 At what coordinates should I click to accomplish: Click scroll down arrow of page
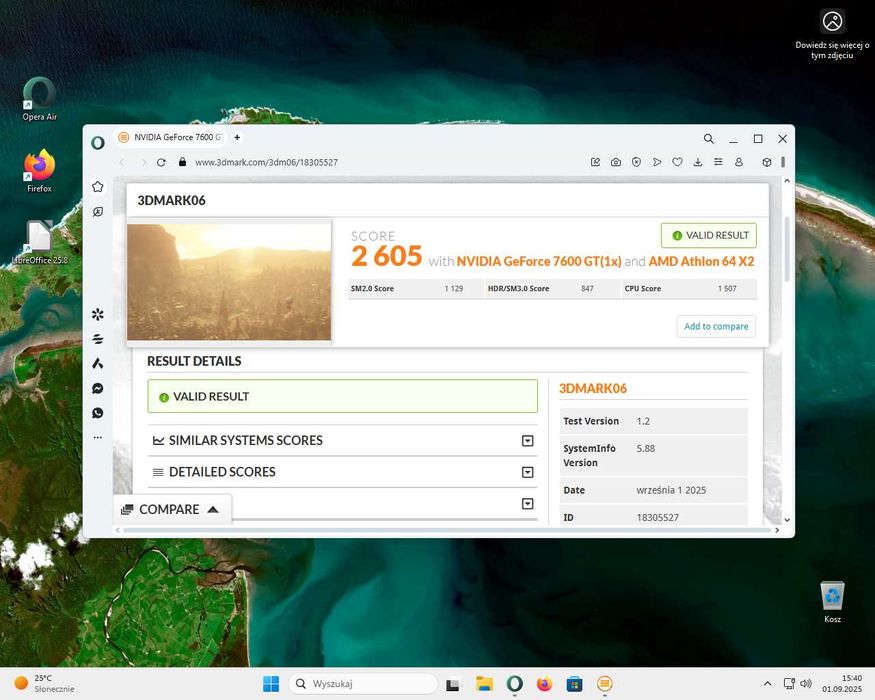point(787,520)
